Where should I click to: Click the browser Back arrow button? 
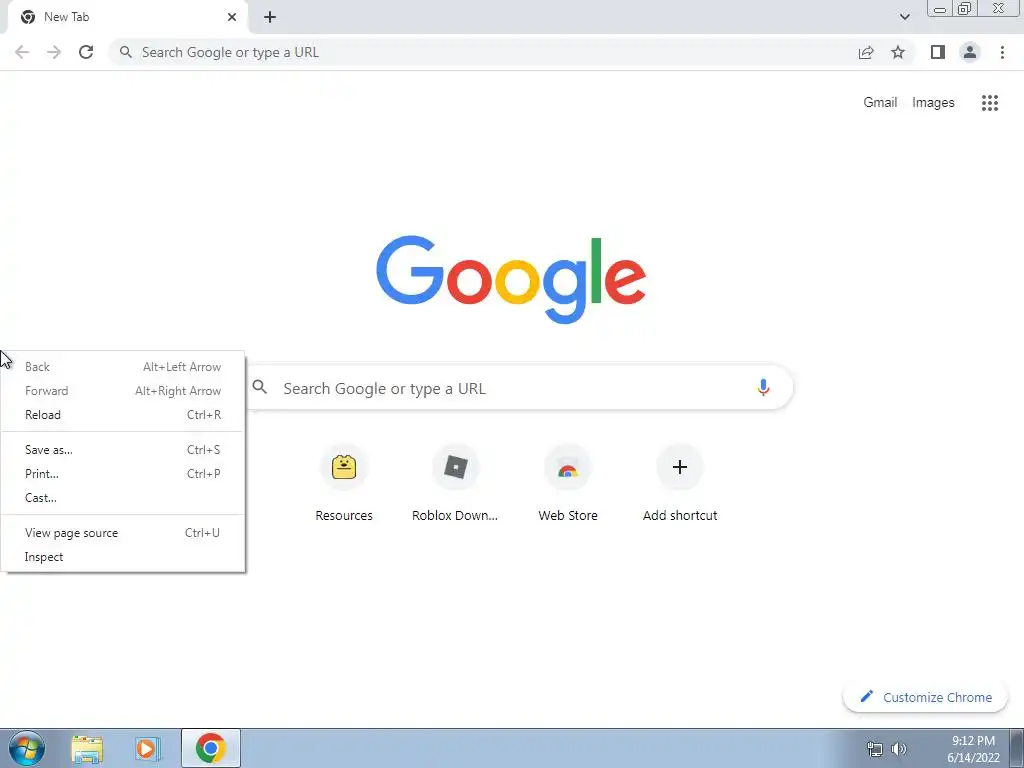click(22, 52)
